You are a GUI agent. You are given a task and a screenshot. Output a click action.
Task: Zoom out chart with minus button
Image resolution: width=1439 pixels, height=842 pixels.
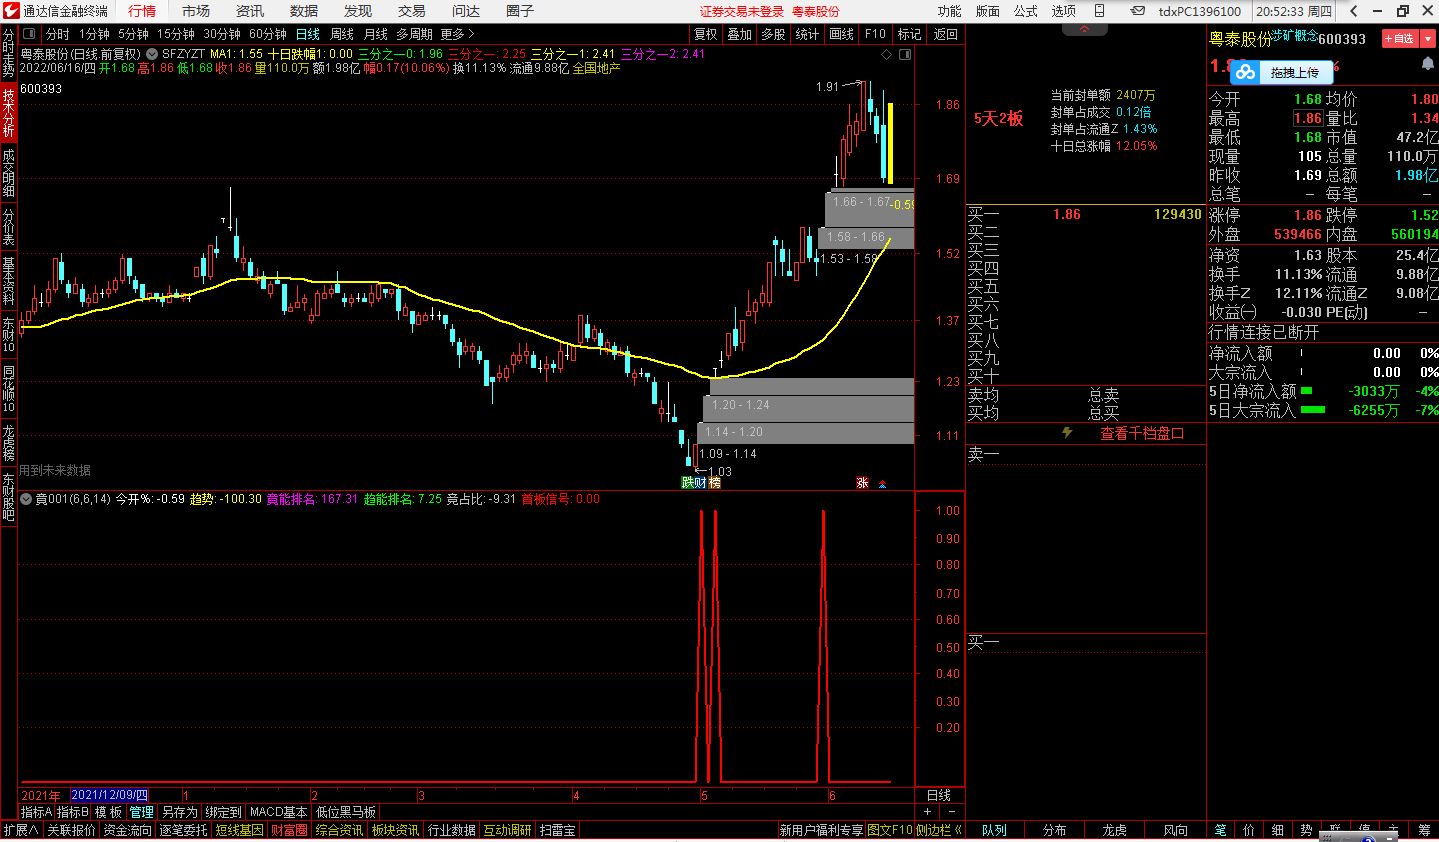(x=952, y=812)
